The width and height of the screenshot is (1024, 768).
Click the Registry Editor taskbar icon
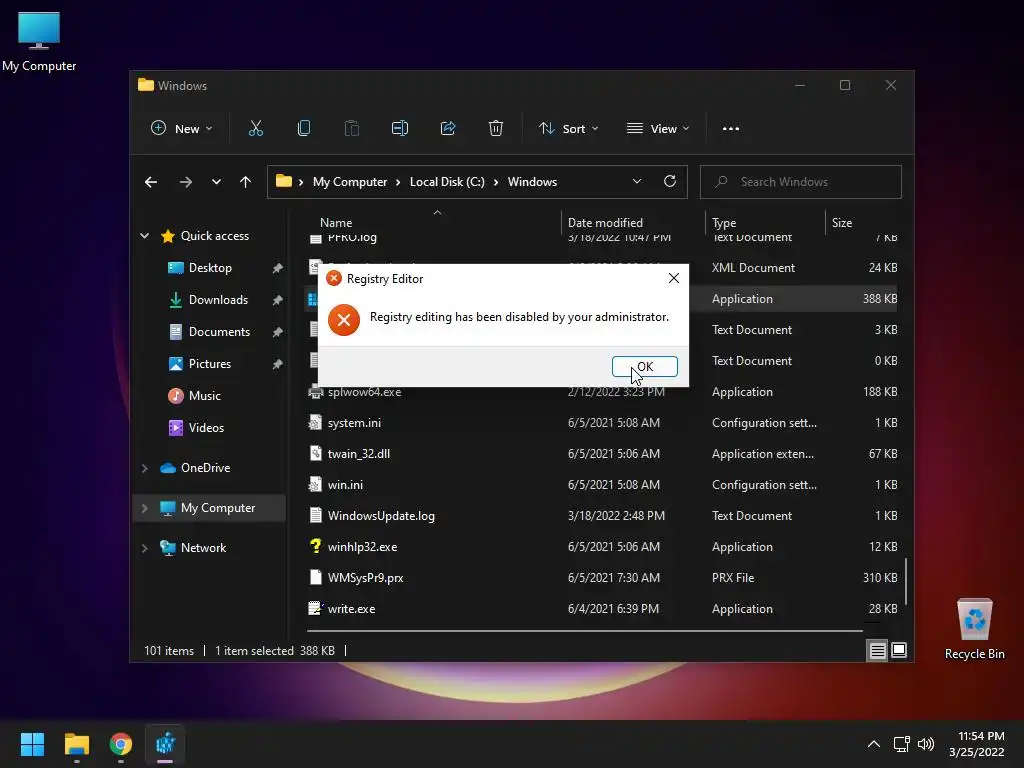click(165, 744)
